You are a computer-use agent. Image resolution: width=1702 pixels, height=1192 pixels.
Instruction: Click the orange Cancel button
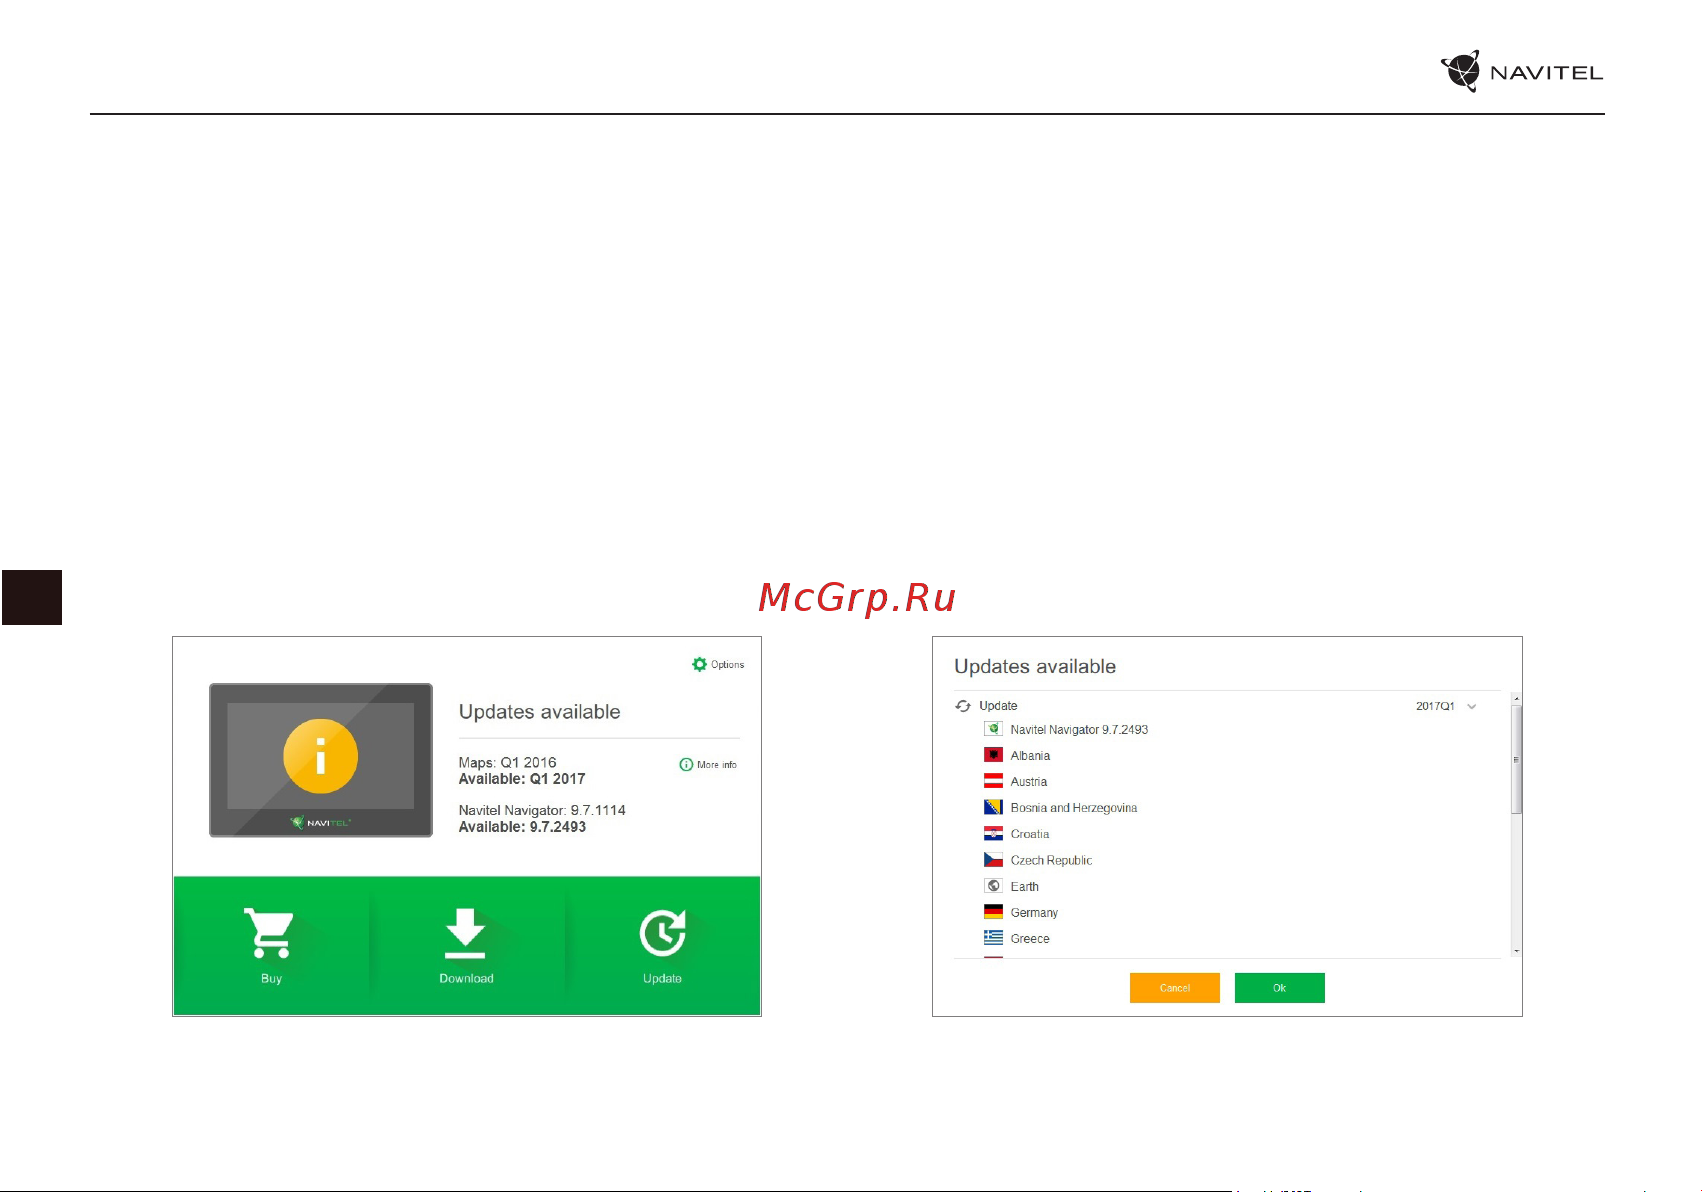click(x=1175, y=988)
